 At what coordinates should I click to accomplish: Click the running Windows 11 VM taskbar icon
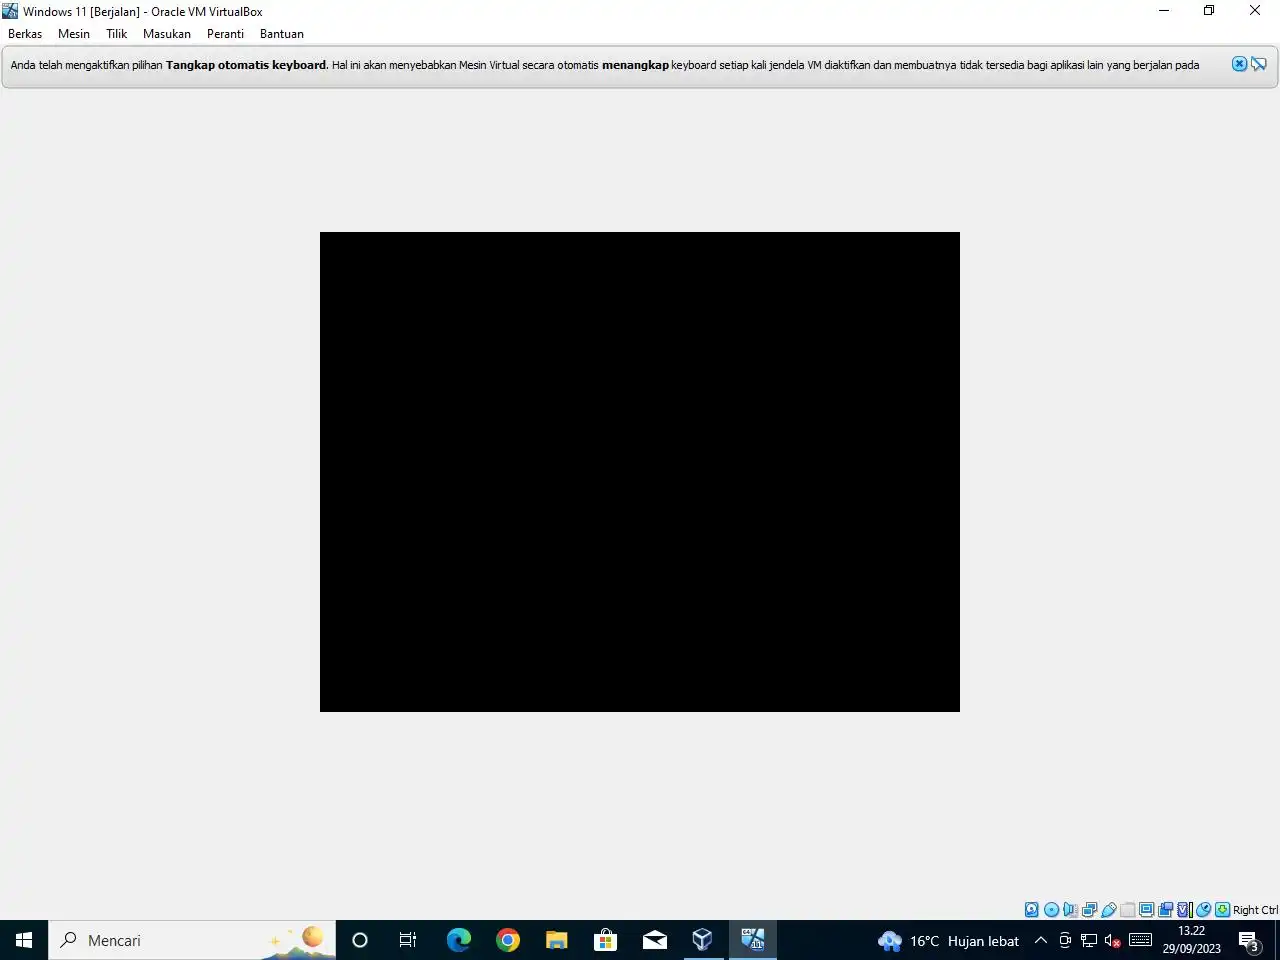point(752,940)
